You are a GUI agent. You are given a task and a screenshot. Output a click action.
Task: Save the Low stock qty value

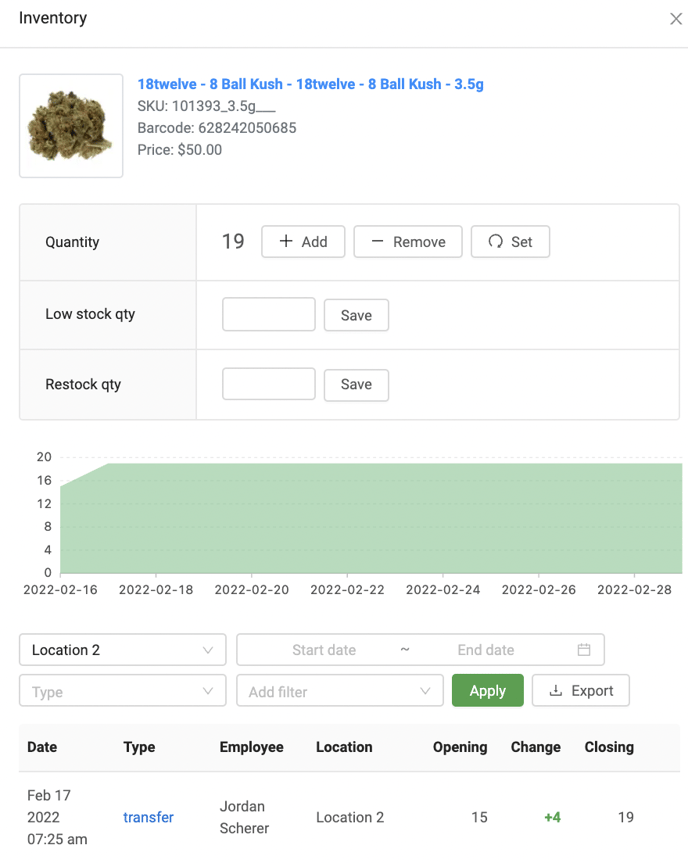[x=356, y=315]
